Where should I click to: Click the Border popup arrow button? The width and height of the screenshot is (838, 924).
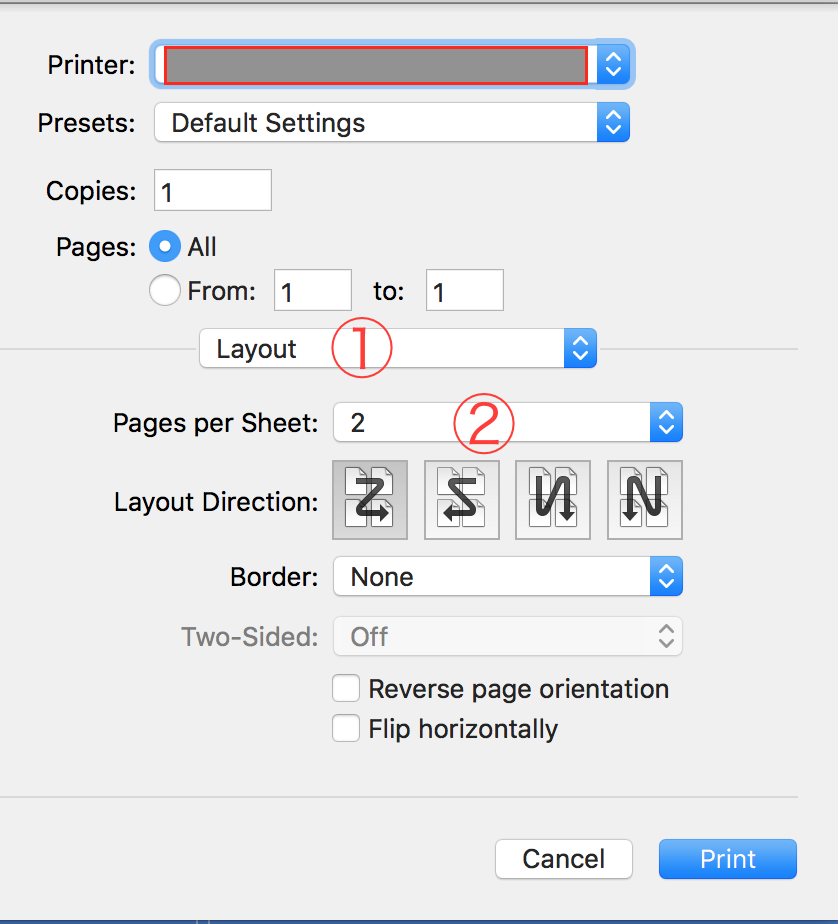pyautogui.click(x=666, y=577)
